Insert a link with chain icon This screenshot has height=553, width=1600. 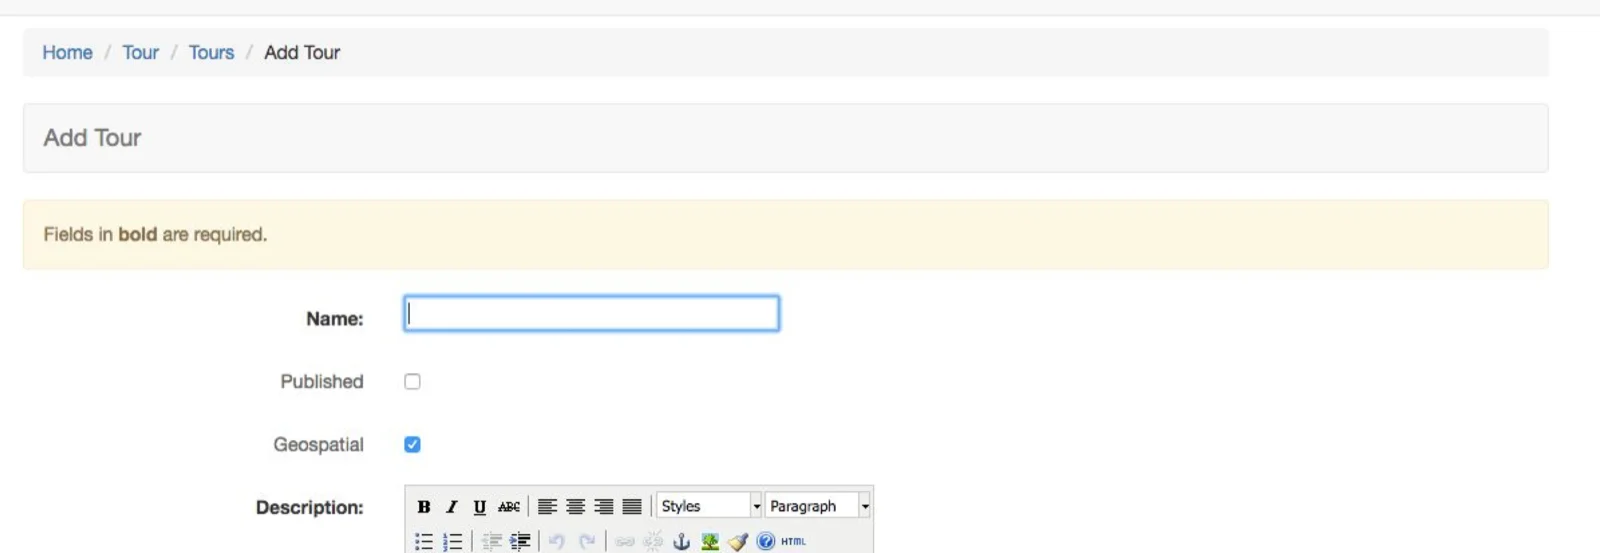pyautogui.click(x=625, y=541)
